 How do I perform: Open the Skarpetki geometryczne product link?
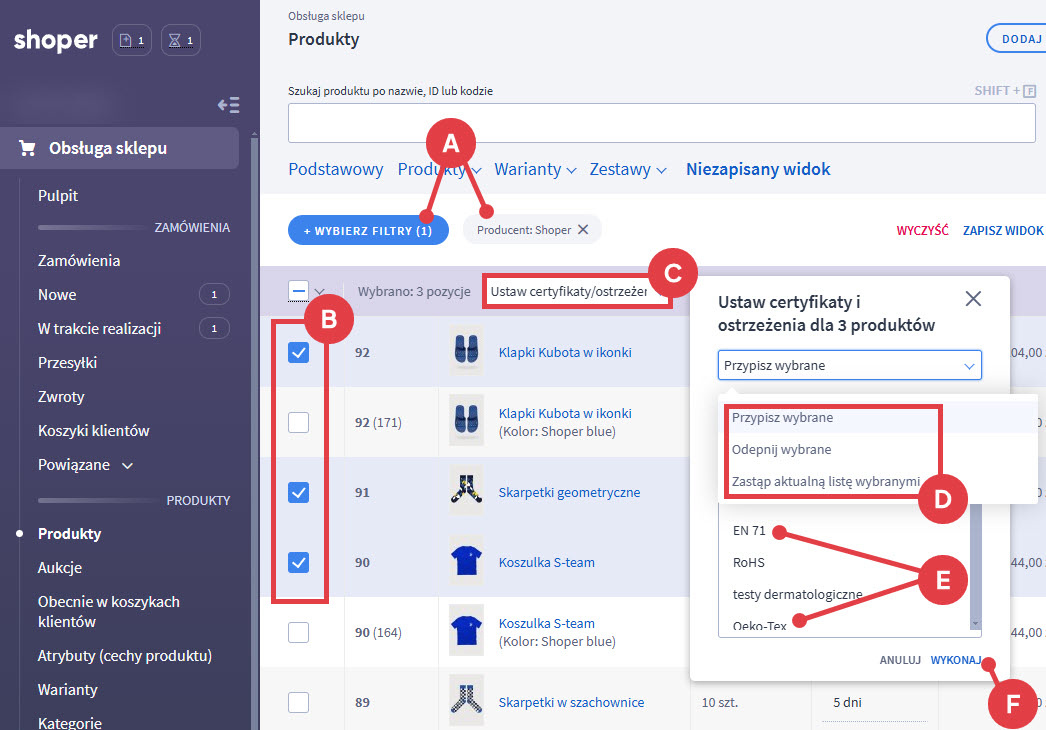(569, 492)
